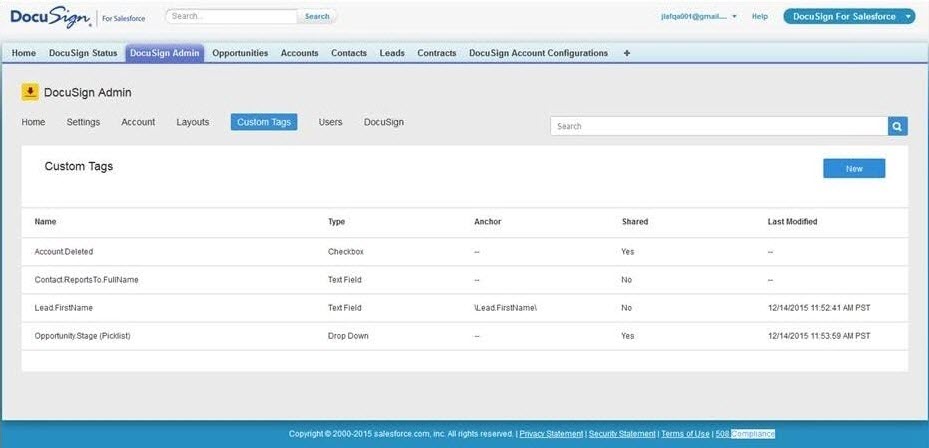Open the 508 Compliance link
The width and height of the screenshot is (929, 448).
[x=745, y=434]
